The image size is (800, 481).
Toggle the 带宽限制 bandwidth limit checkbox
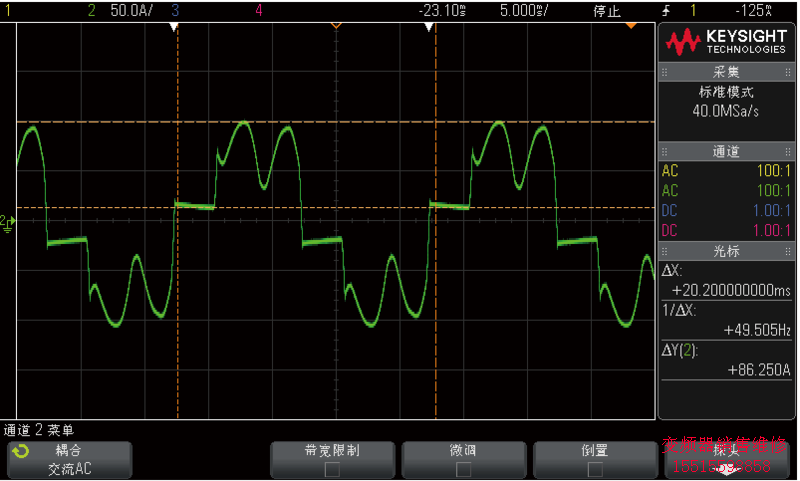332,467
